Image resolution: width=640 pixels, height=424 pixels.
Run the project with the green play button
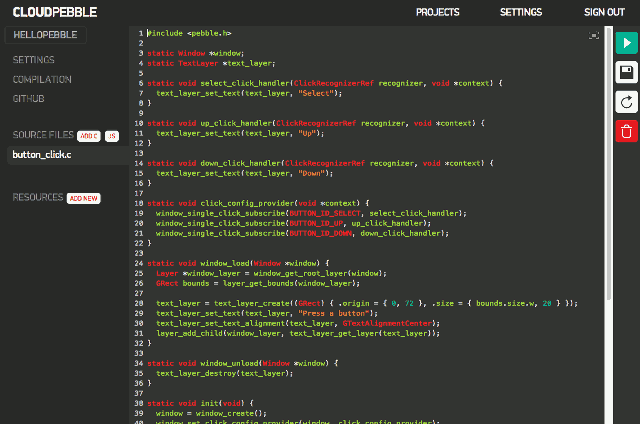coord(626,44)
